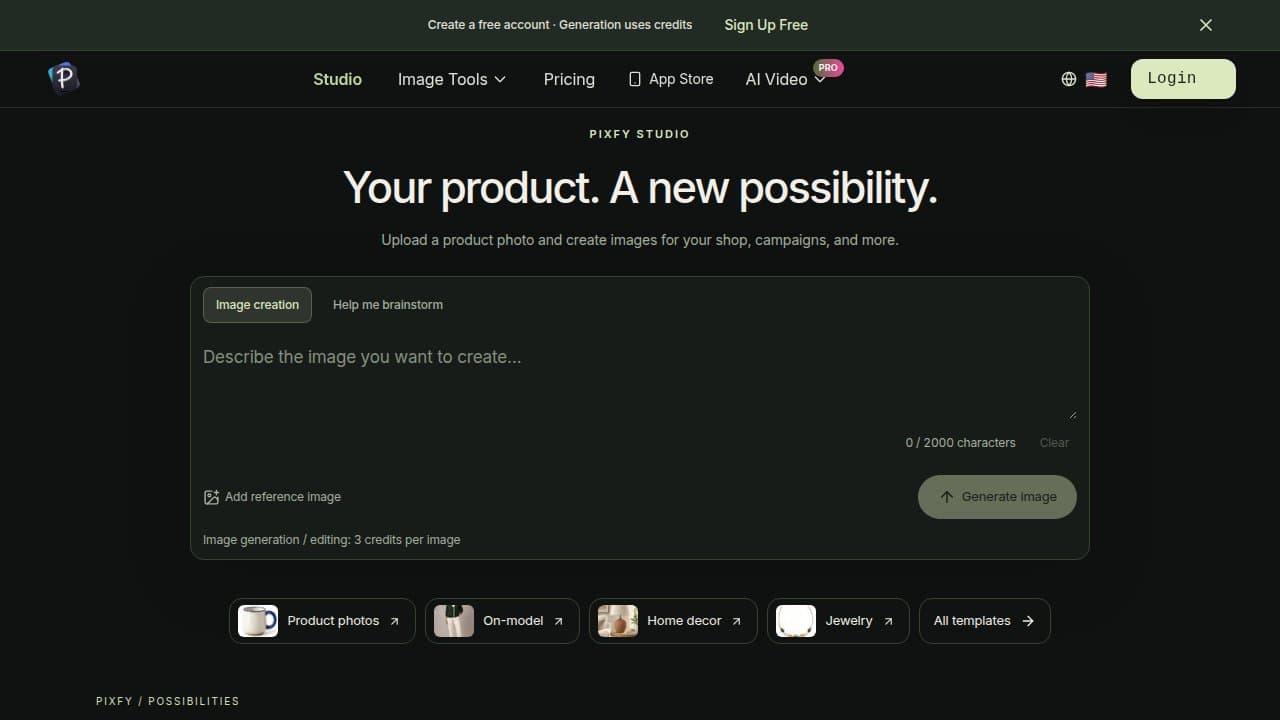Click the App Store phone icon
The height and width of the screenshot is (720, 1280).
tap(634, 79)
